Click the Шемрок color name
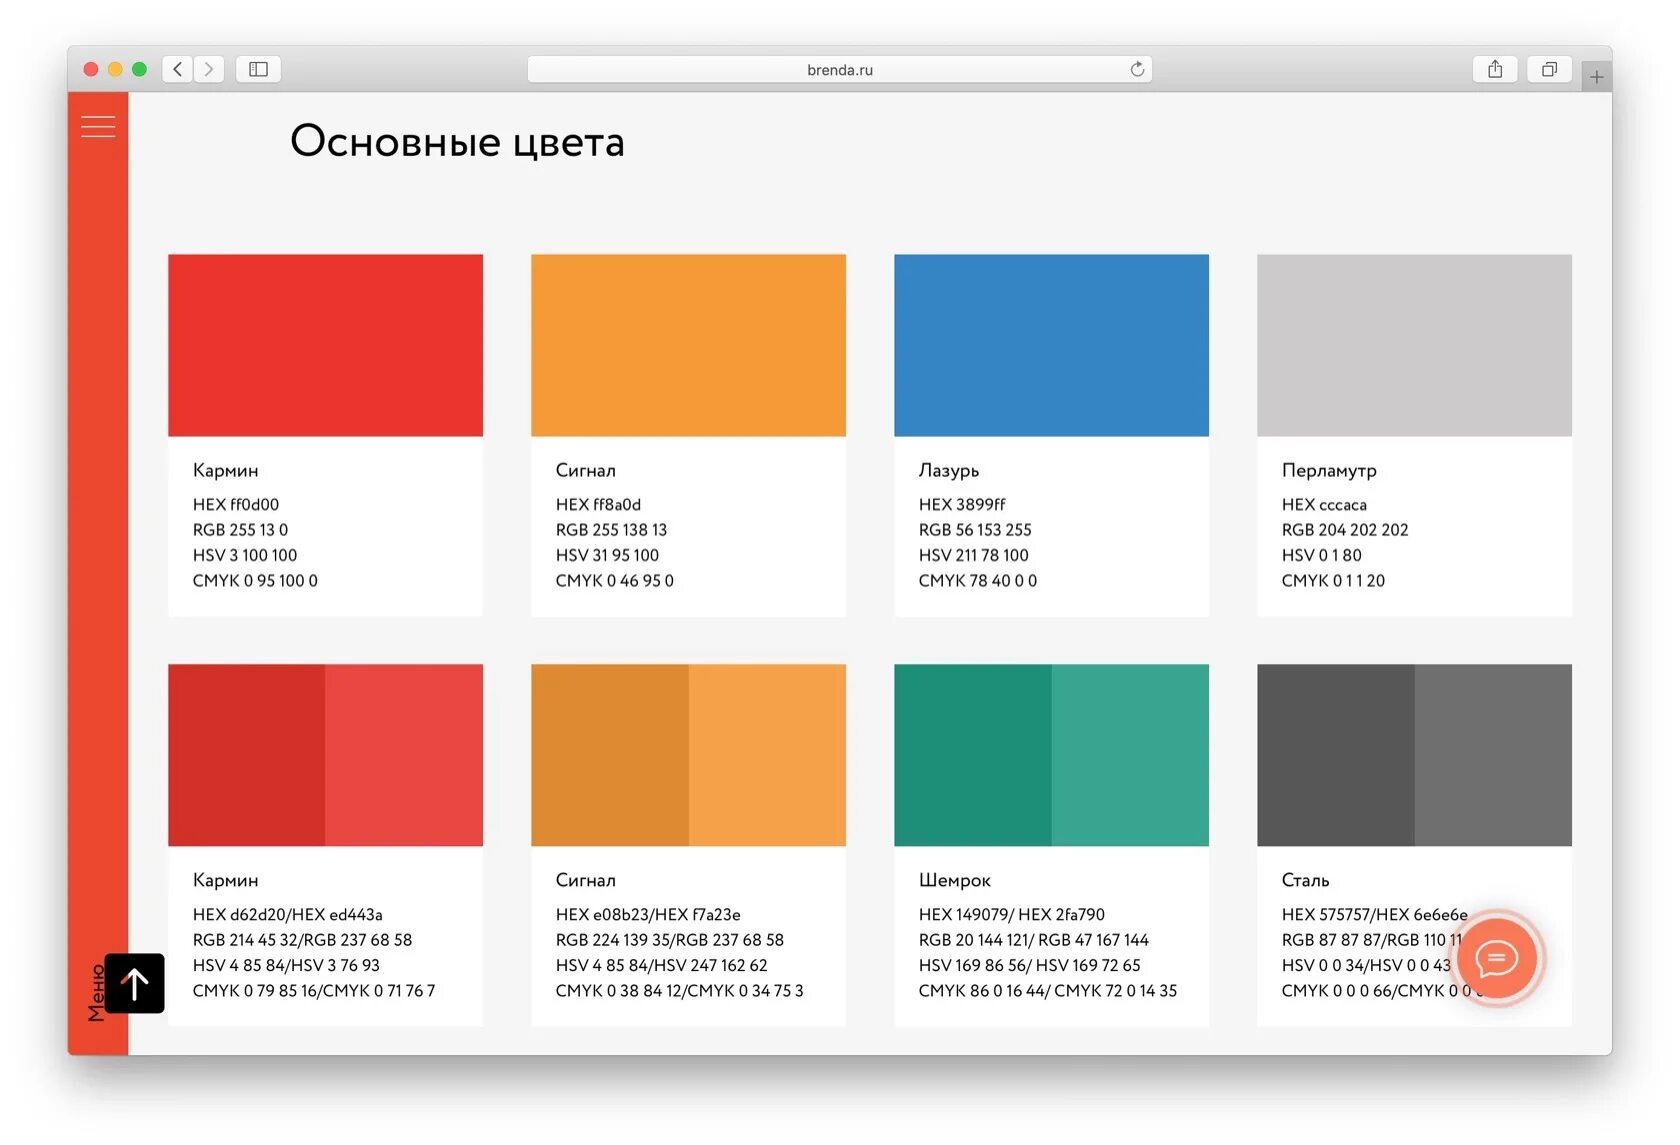 click(954, 880)
